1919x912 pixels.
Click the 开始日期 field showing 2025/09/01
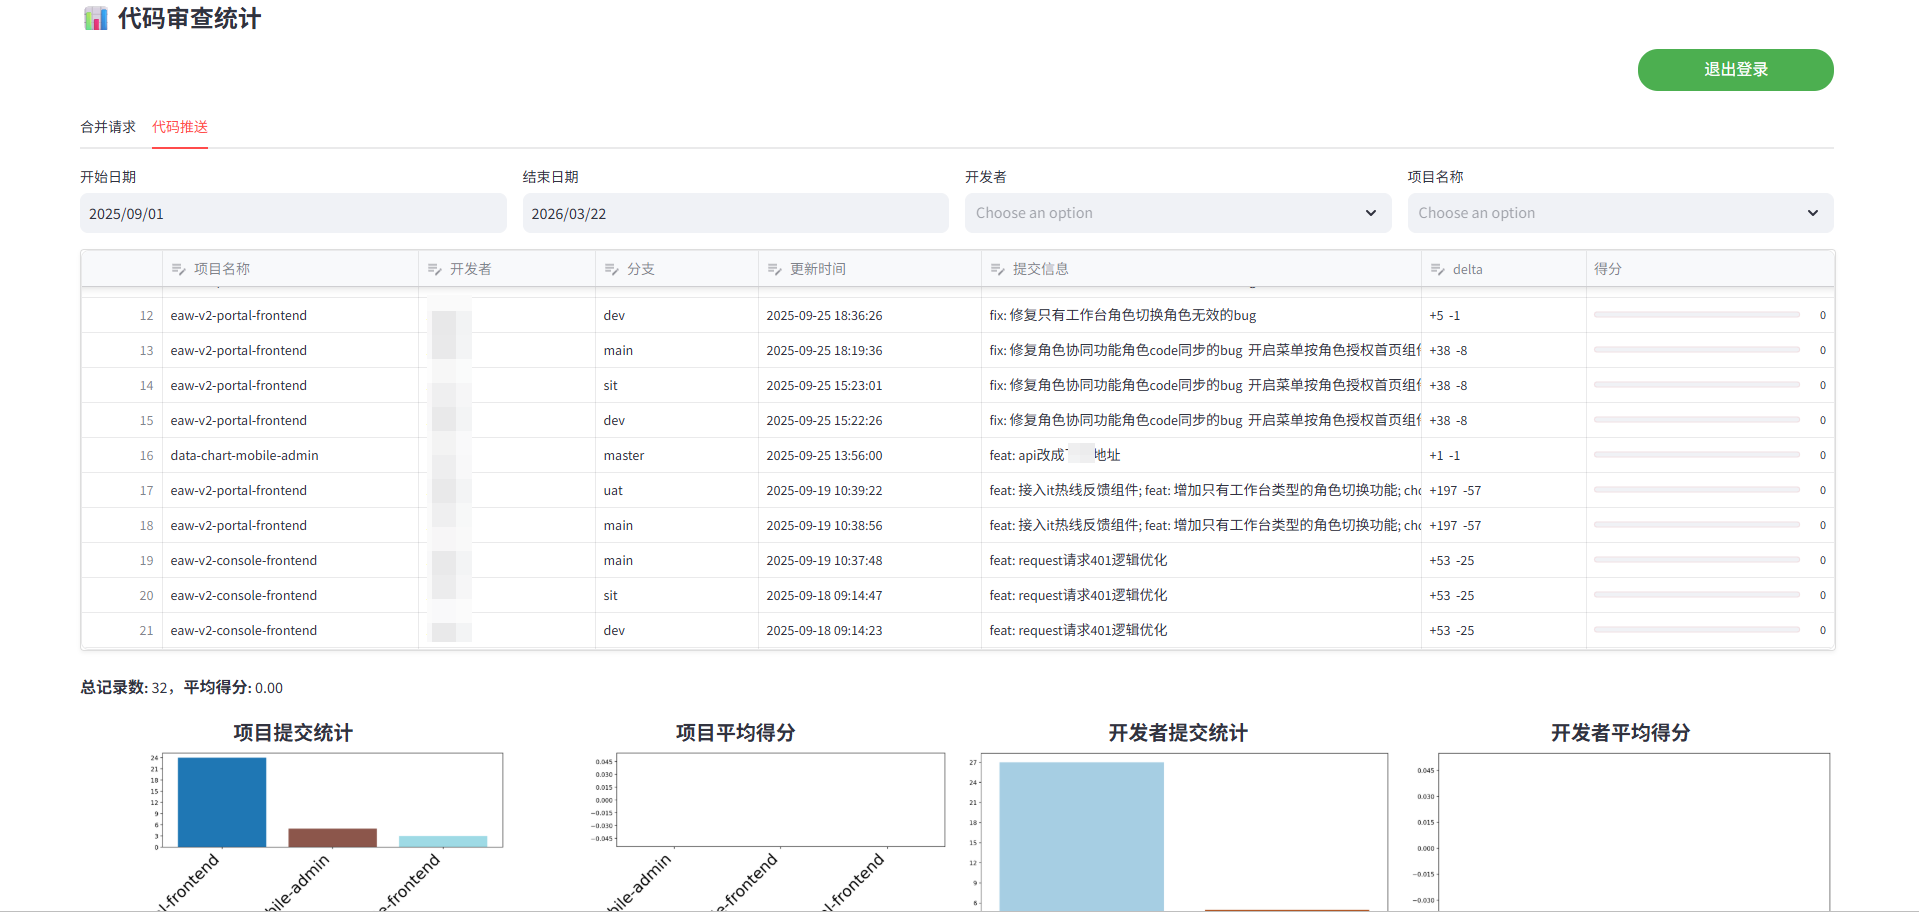pyautogui.click(x=293, y=214)
